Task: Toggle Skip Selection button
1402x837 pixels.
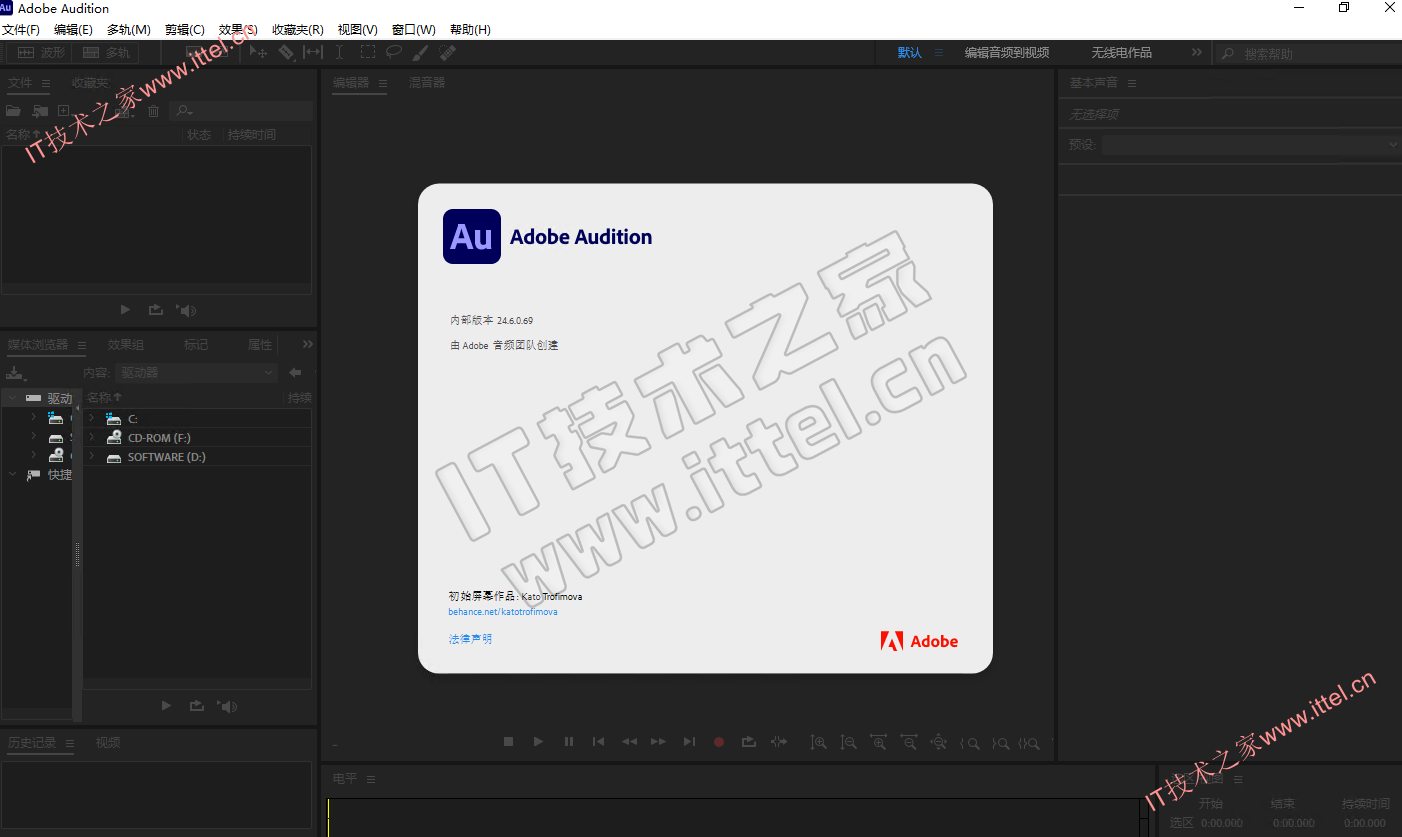Action: pyautogui.click(x=779, y=742)
